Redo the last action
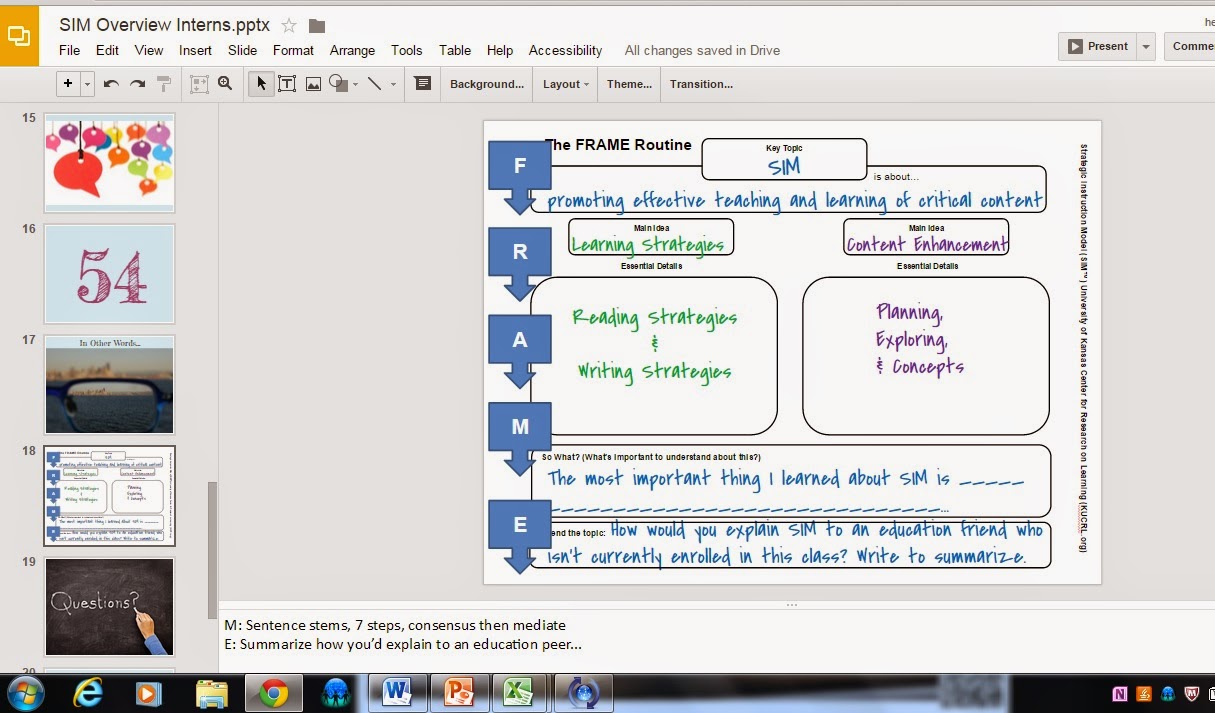This screenshot has height=713, width=1215. (x=138, y=84)
